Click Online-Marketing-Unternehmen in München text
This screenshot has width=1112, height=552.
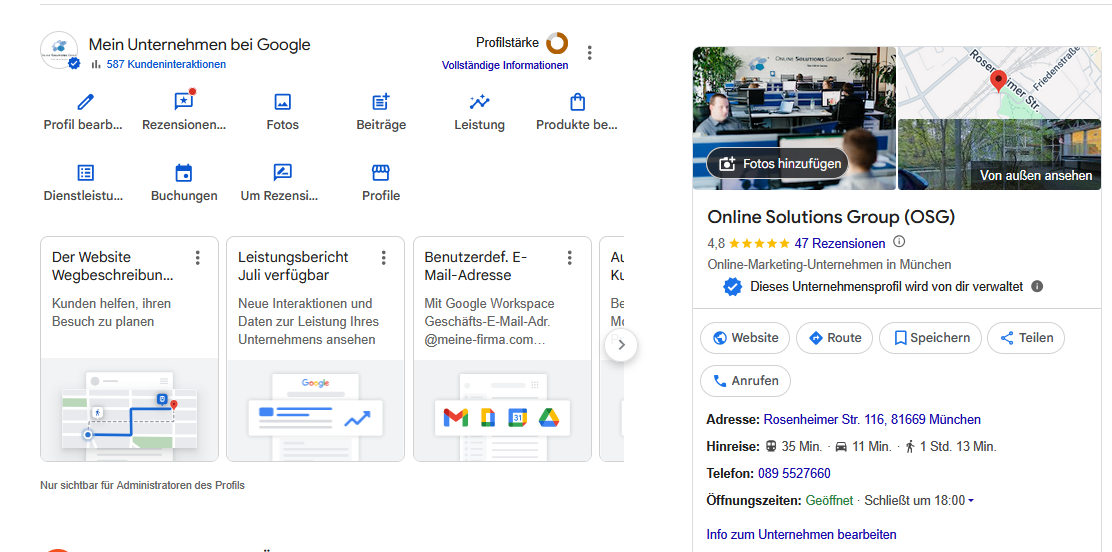tap(830, 265)
